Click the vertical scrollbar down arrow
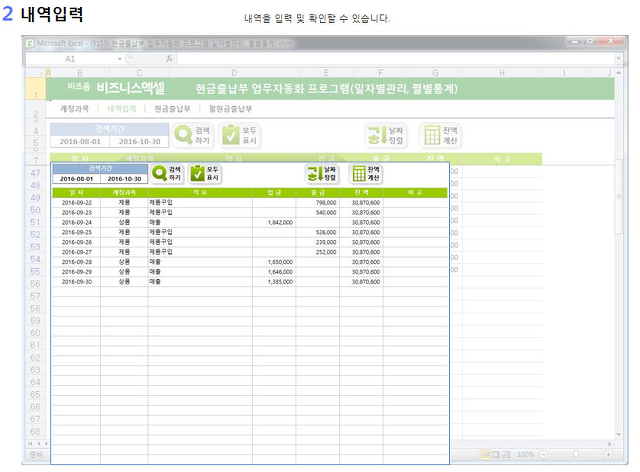 (x=619, y=435)
